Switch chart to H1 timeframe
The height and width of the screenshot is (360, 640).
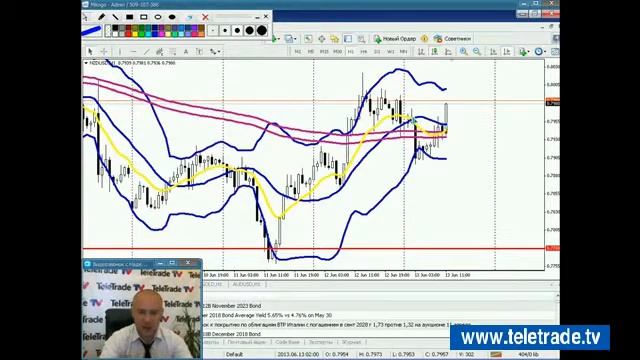point(351,51)
